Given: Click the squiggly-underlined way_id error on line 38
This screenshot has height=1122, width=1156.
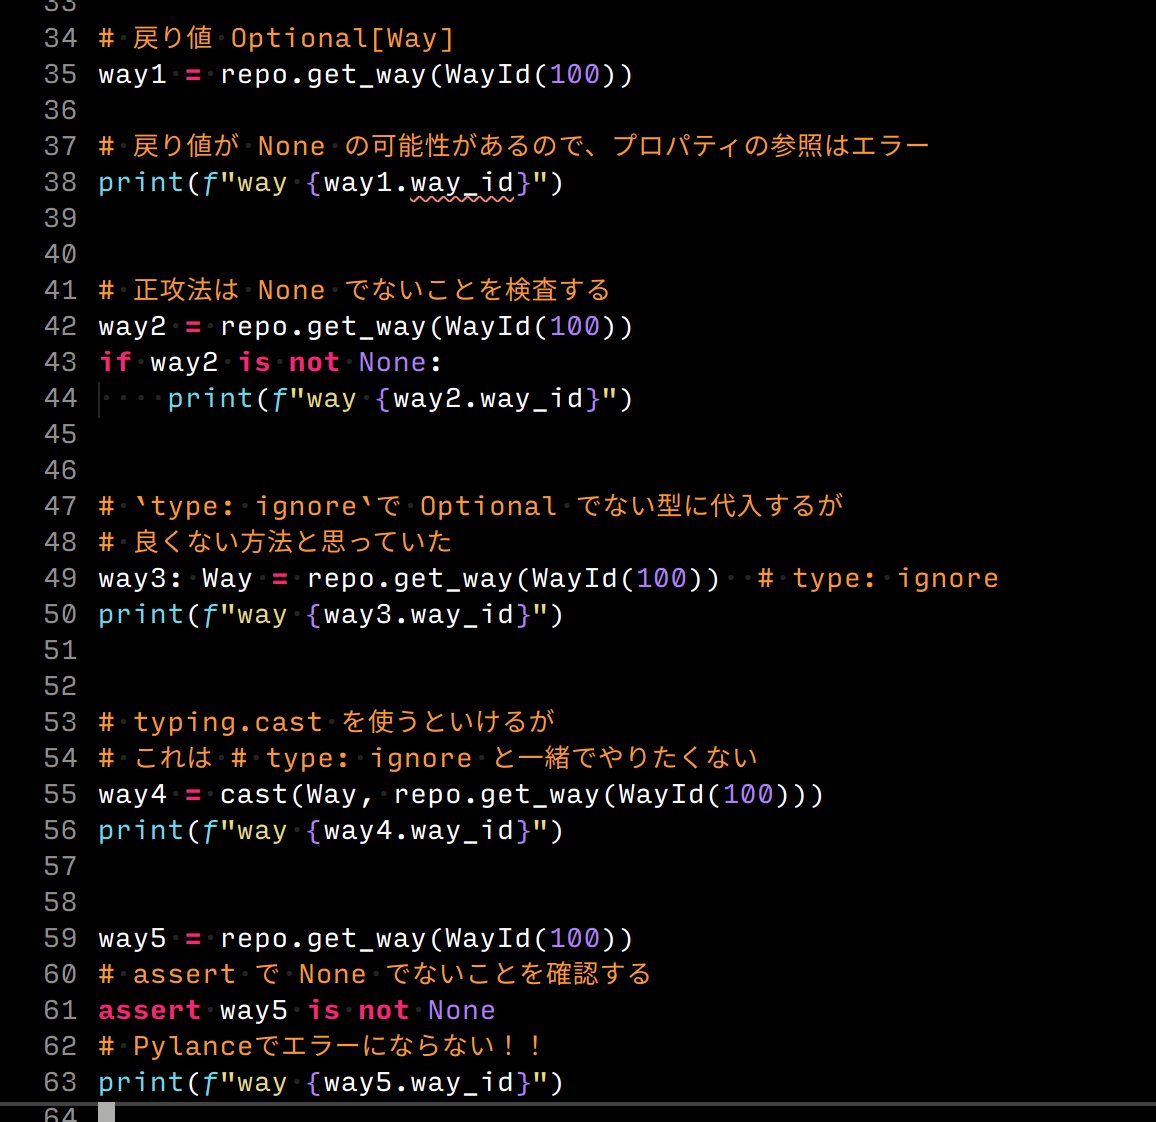Looking at the screenshot, I should (461, 183).
